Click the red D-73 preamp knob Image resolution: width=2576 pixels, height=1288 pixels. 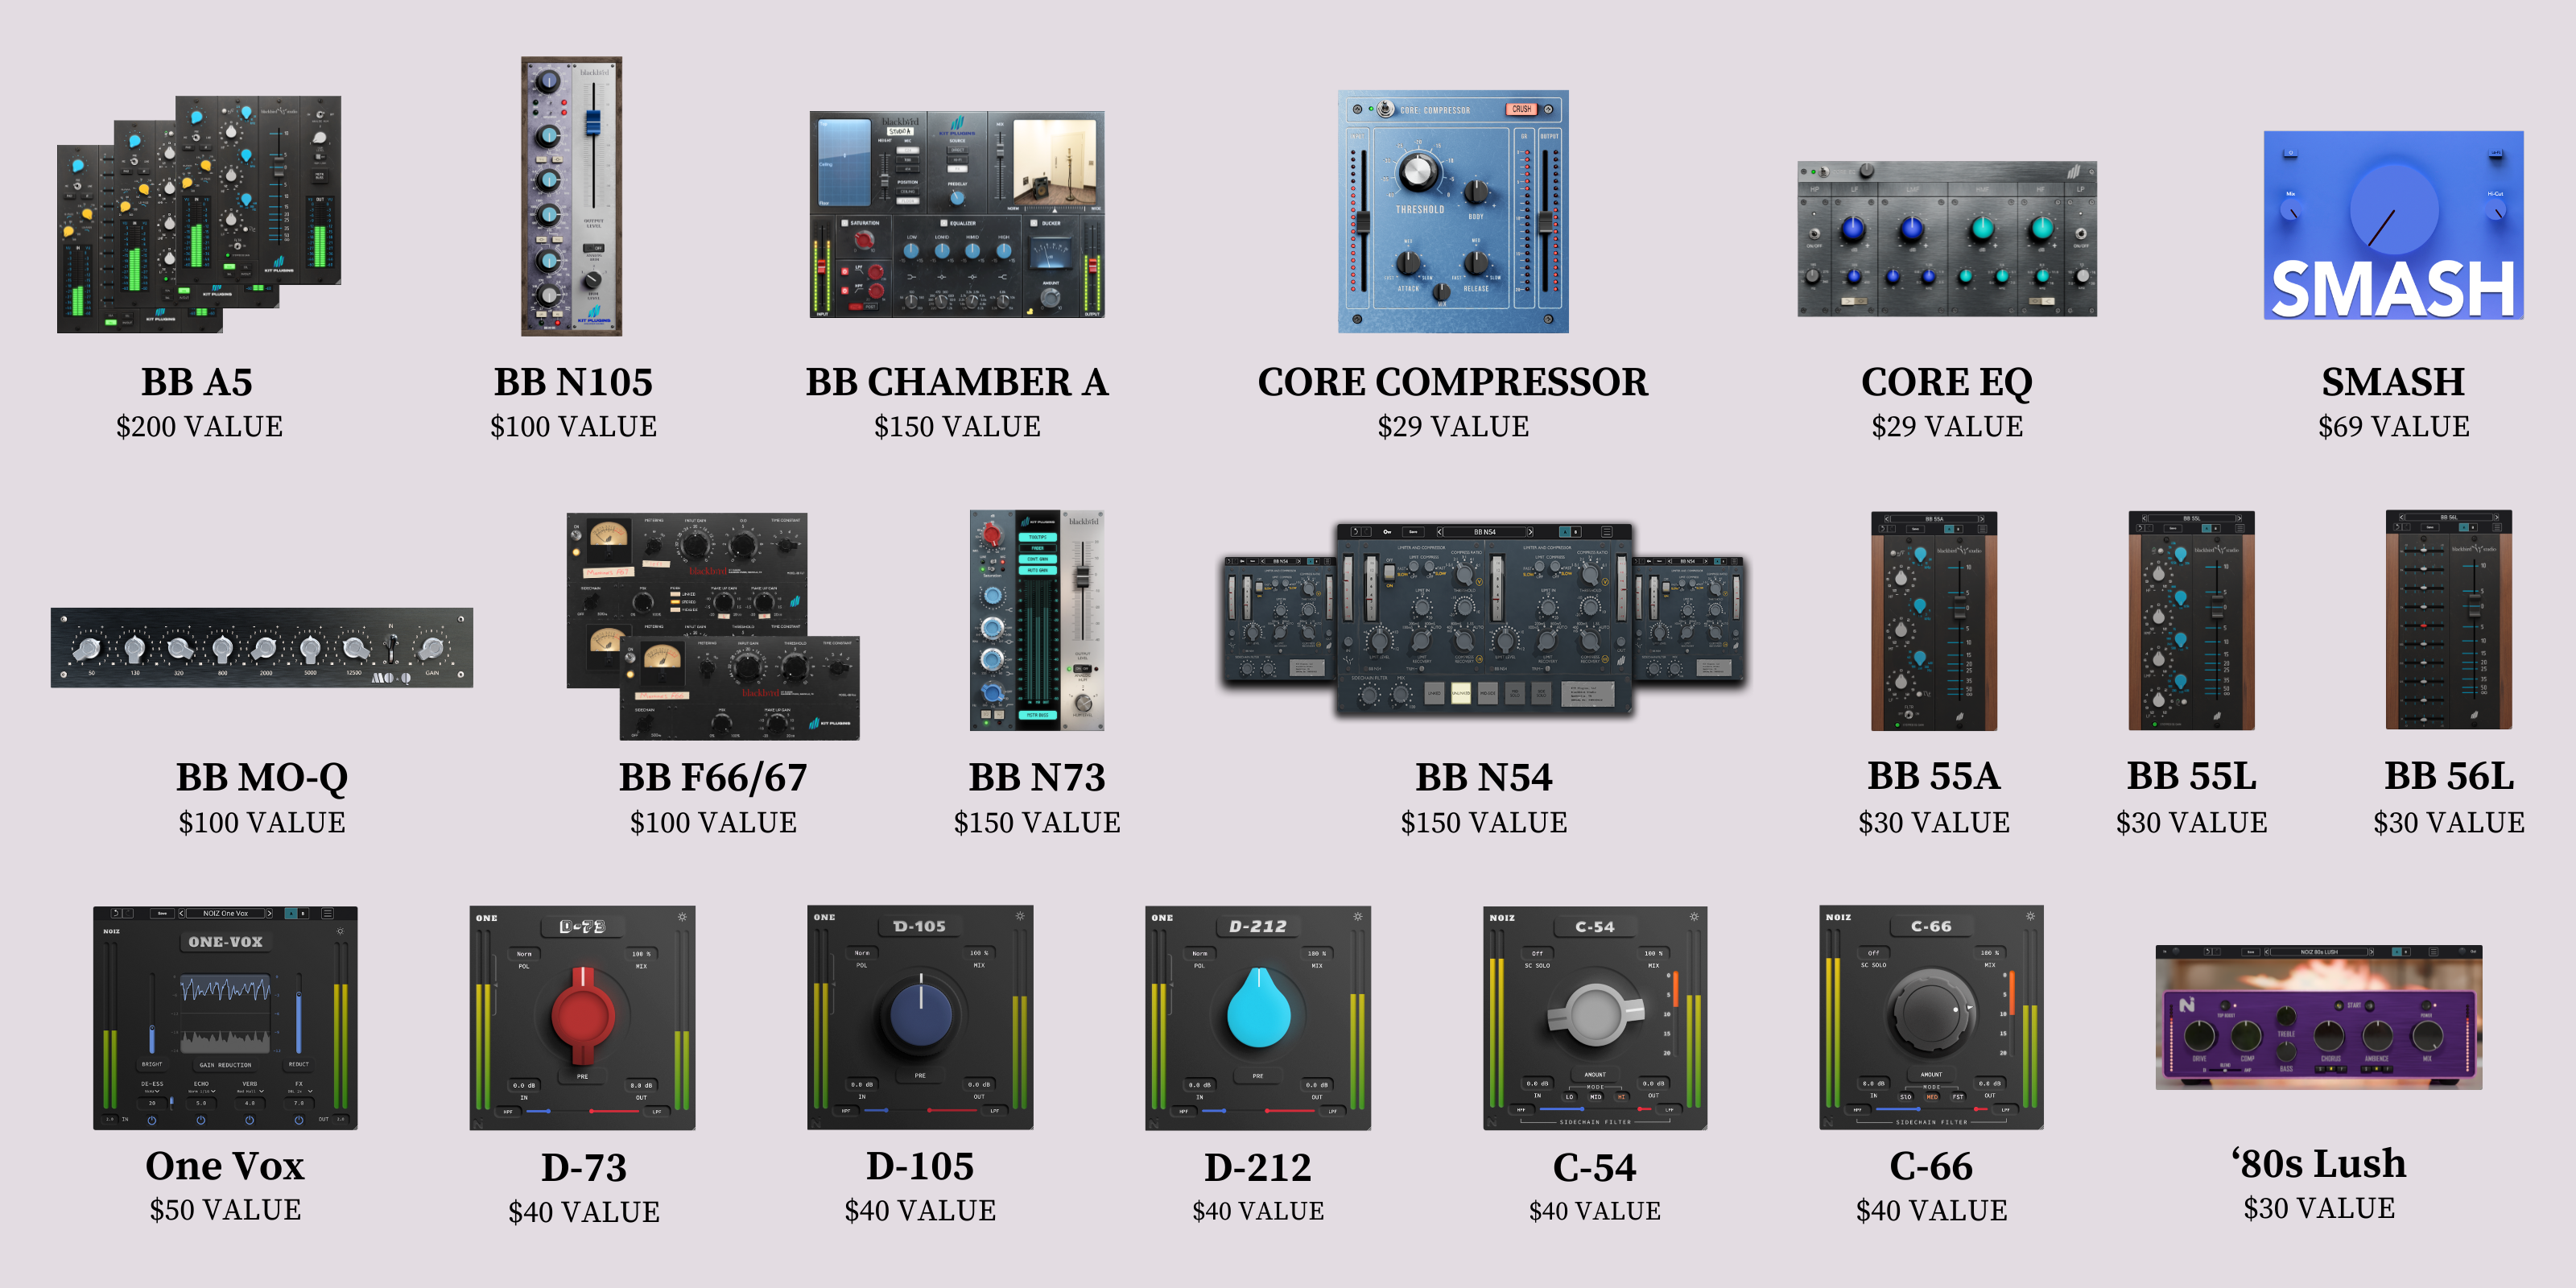pyautogui.click(x=582, y=1014)
